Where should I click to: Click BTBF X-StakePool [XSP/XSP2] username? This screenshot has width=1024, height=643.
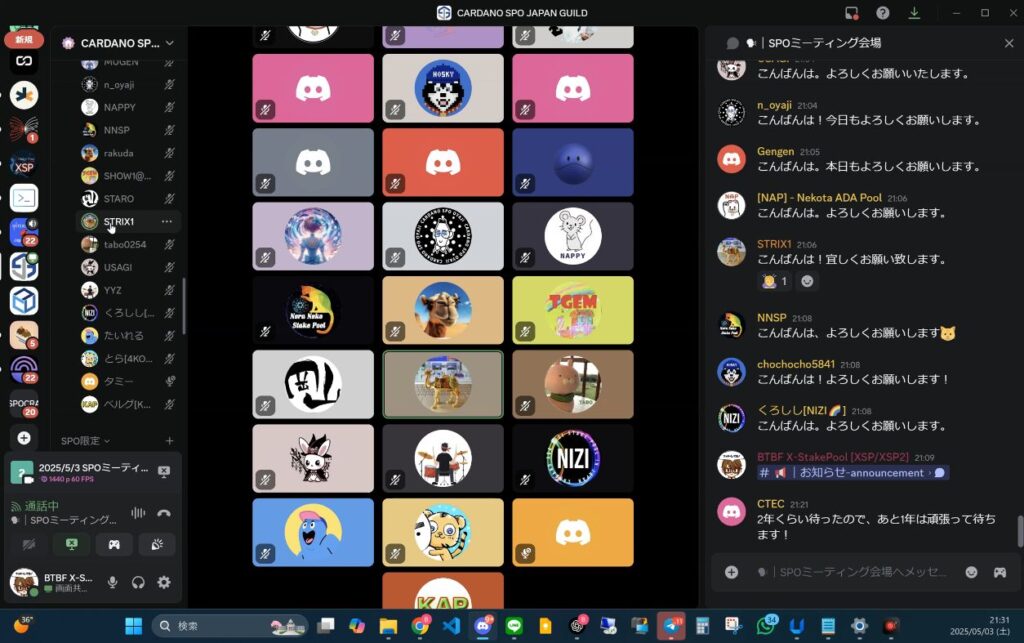(833, 457)
